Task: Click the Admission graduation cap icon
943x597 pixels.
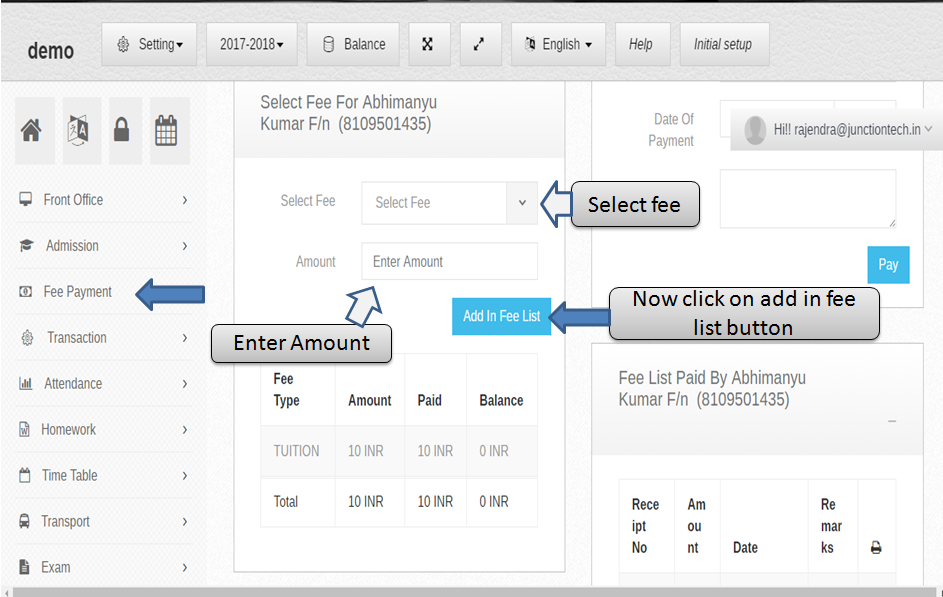Action: point(26,245)
